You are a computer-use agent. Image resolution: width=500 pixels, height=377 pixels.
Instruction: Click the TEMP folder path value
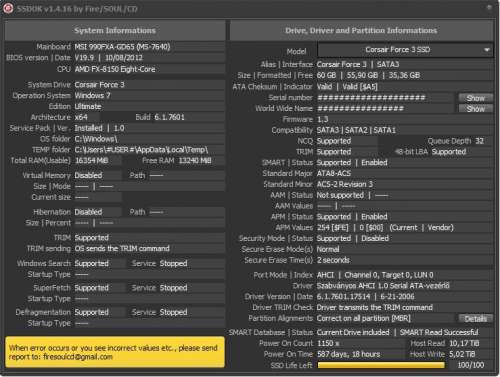point(141,150)
